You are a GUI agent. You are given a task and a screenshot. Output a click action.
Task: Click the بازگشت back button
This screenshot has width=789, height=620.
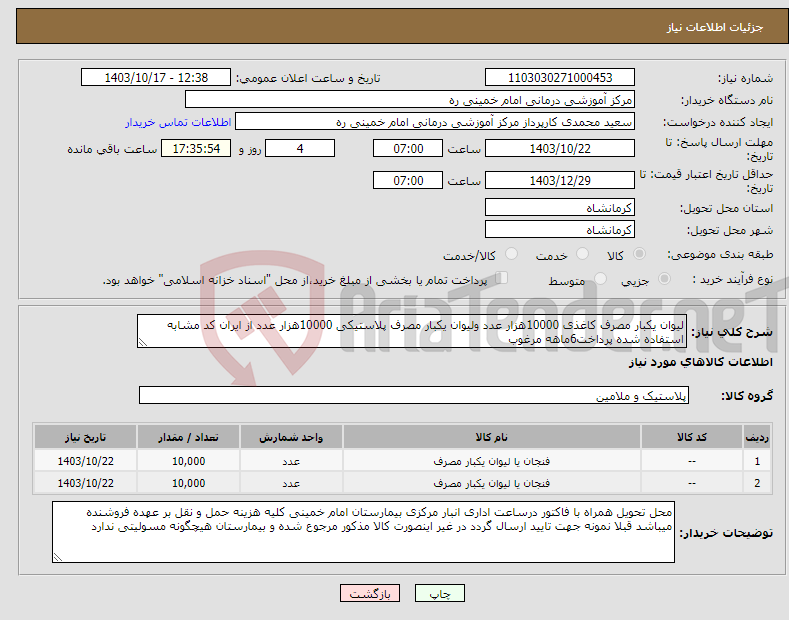click(x=370, y=594)
